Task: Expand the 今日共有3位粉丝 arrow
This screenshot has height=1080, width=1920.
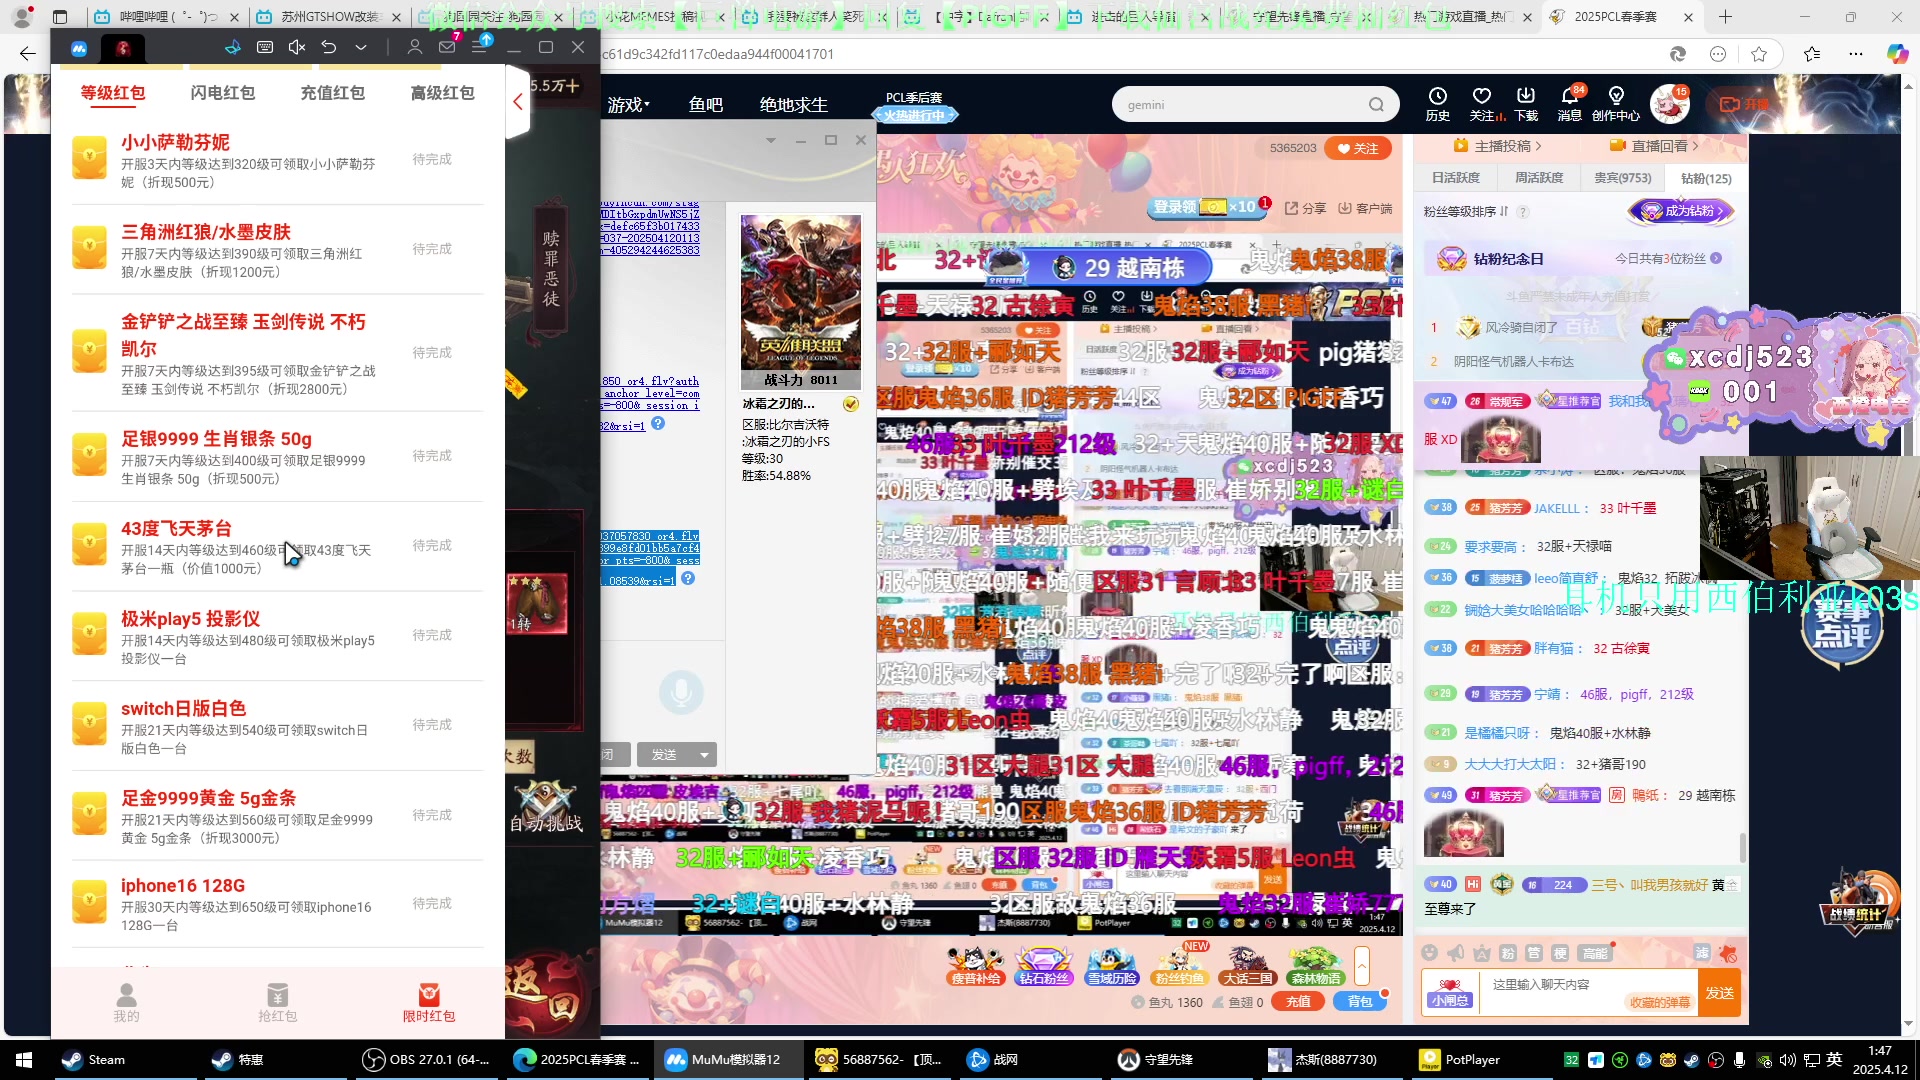Action: point(1716,259)
